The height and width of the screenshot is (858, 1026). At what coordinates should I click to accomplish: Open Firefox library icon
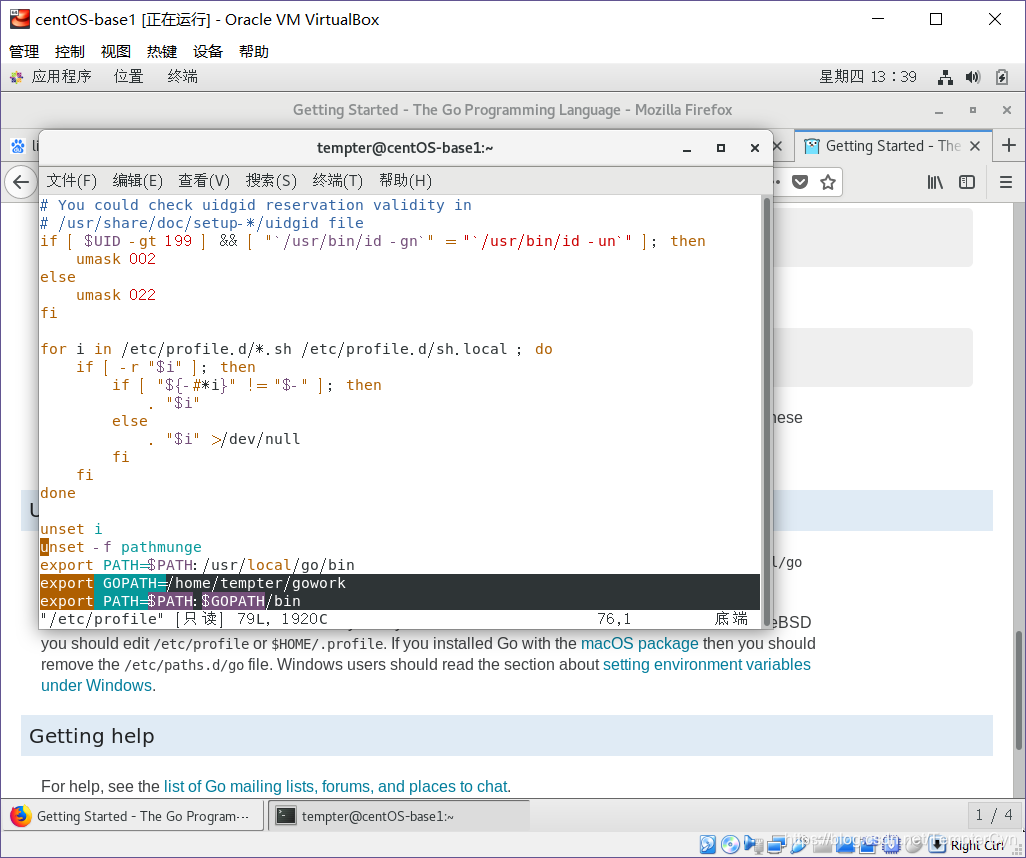tap(935, 182)
